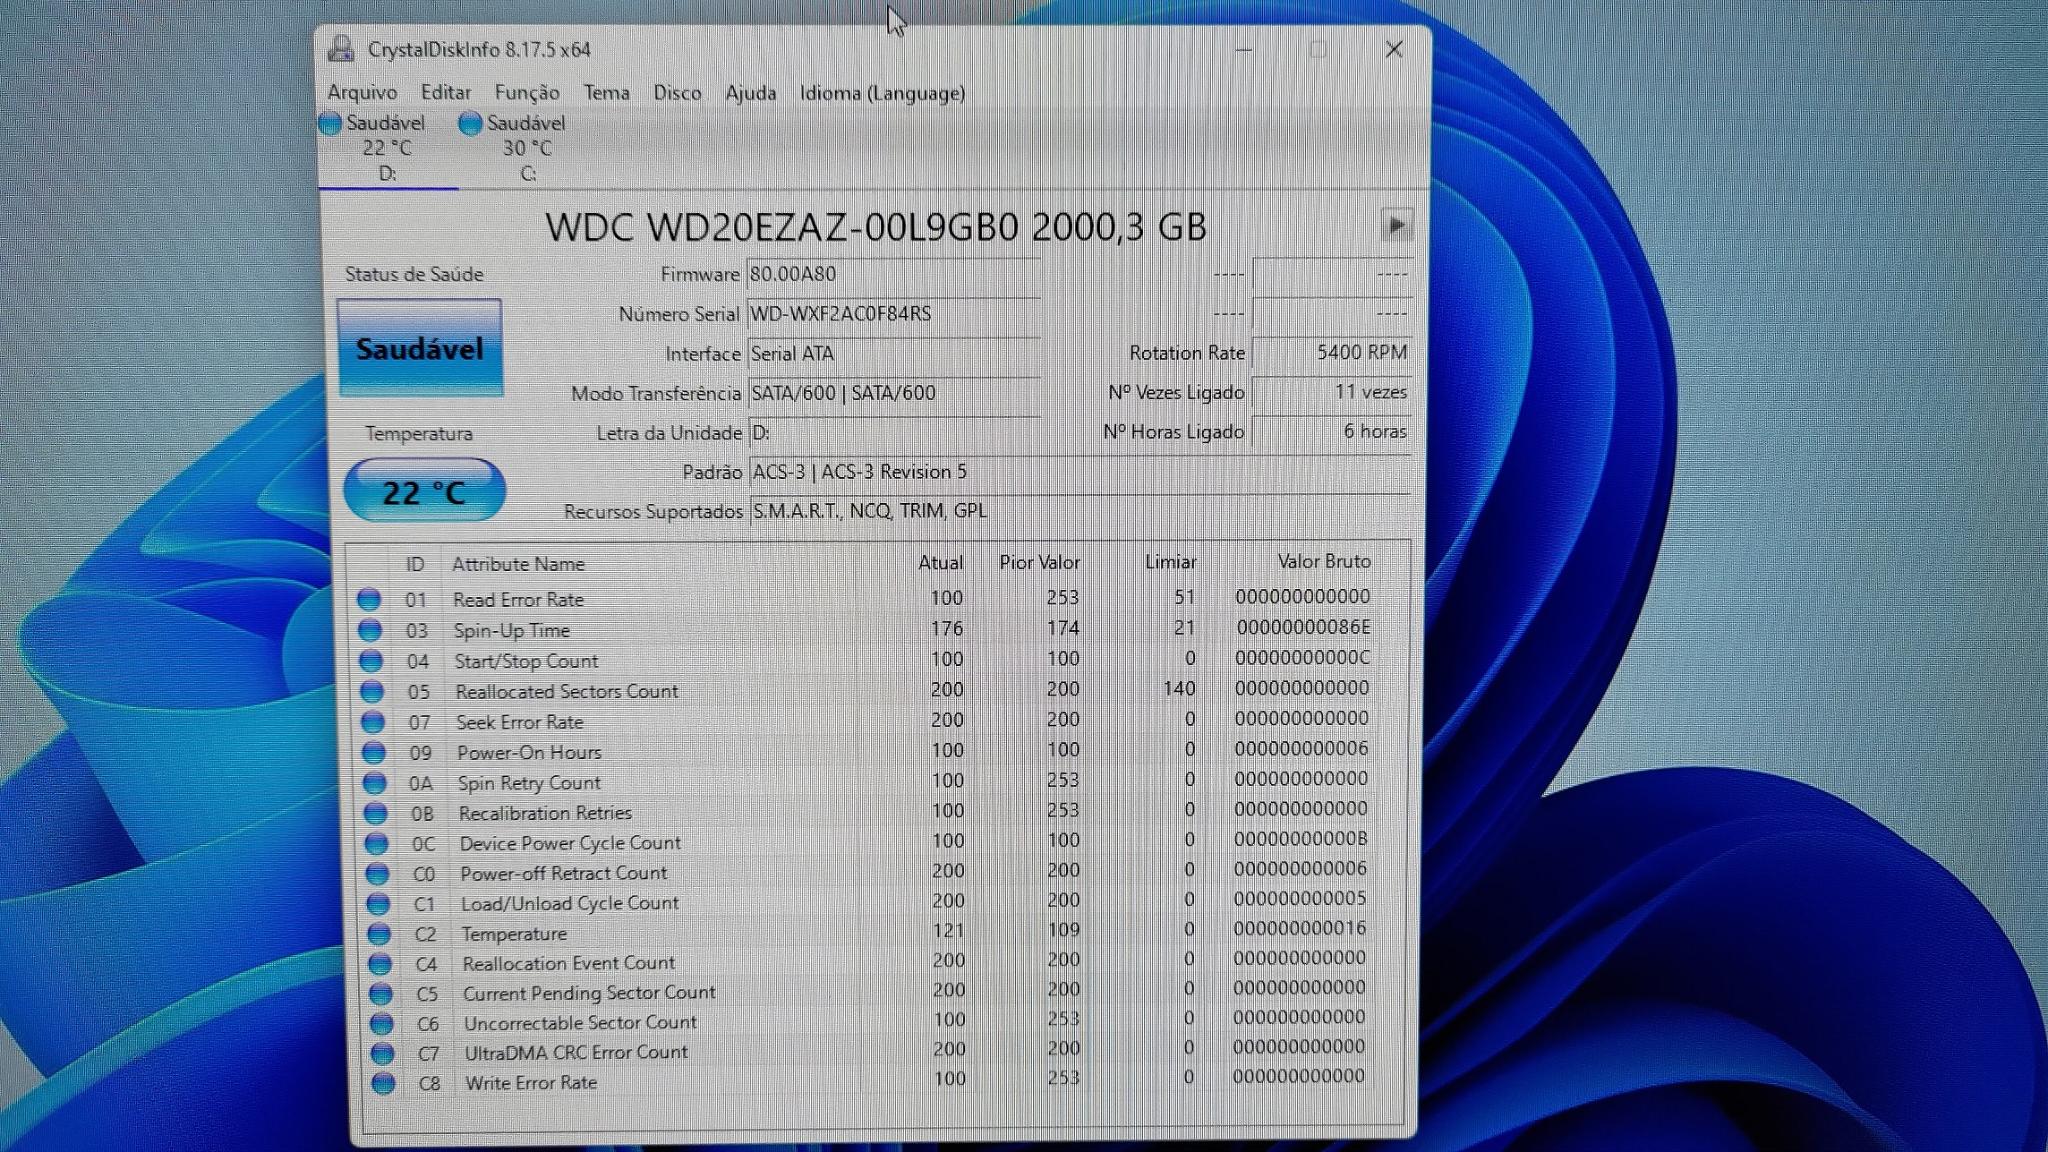Click the Power-On Hours attribute name
Screen dimensions: 2048x1152
click(529, 752)
